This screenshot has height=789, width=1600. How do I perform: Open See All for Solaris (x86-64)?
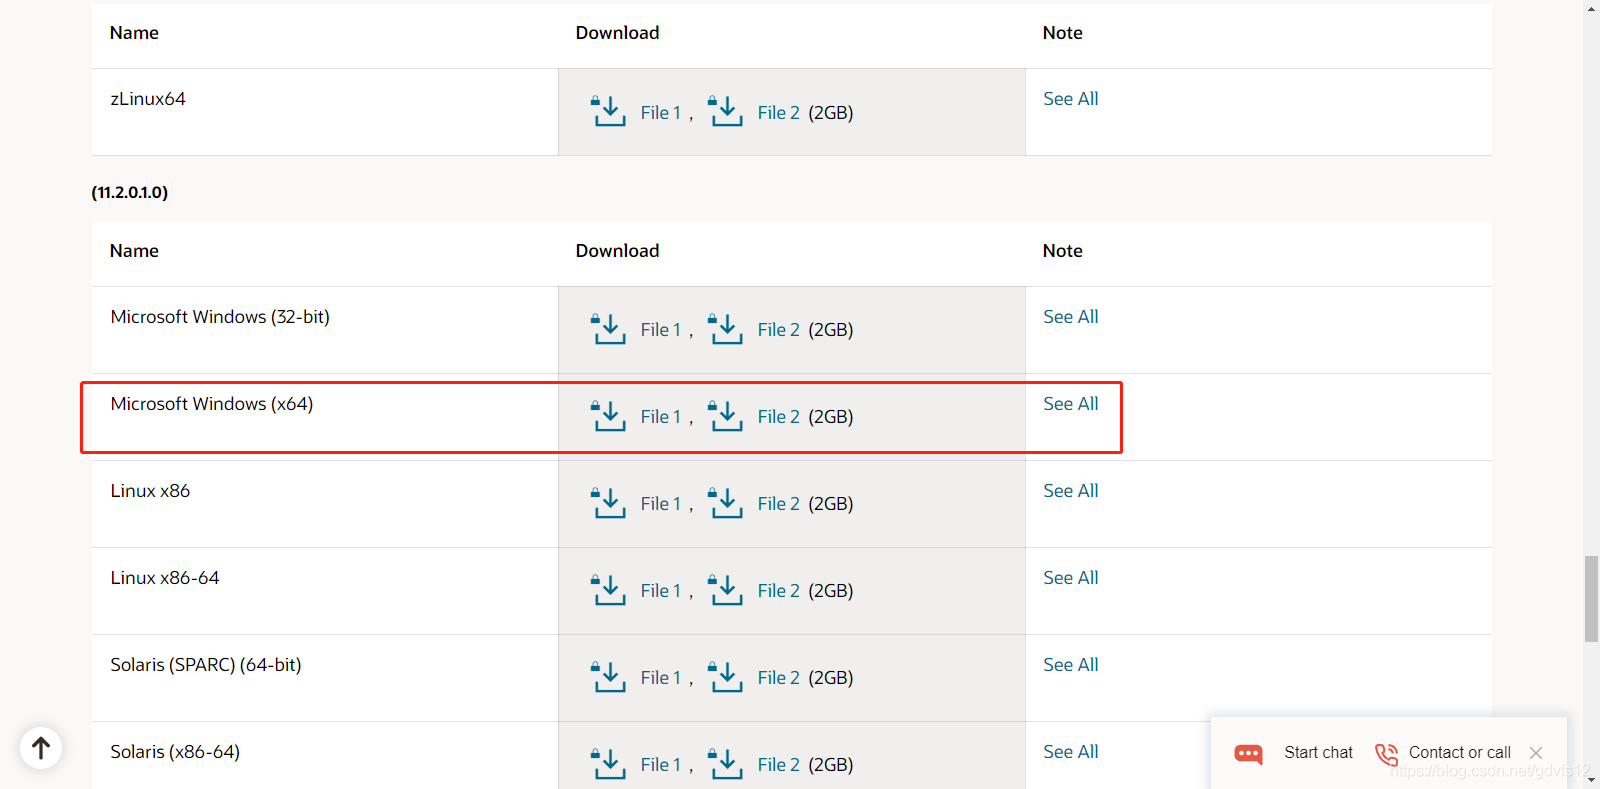coord(1070,752)
